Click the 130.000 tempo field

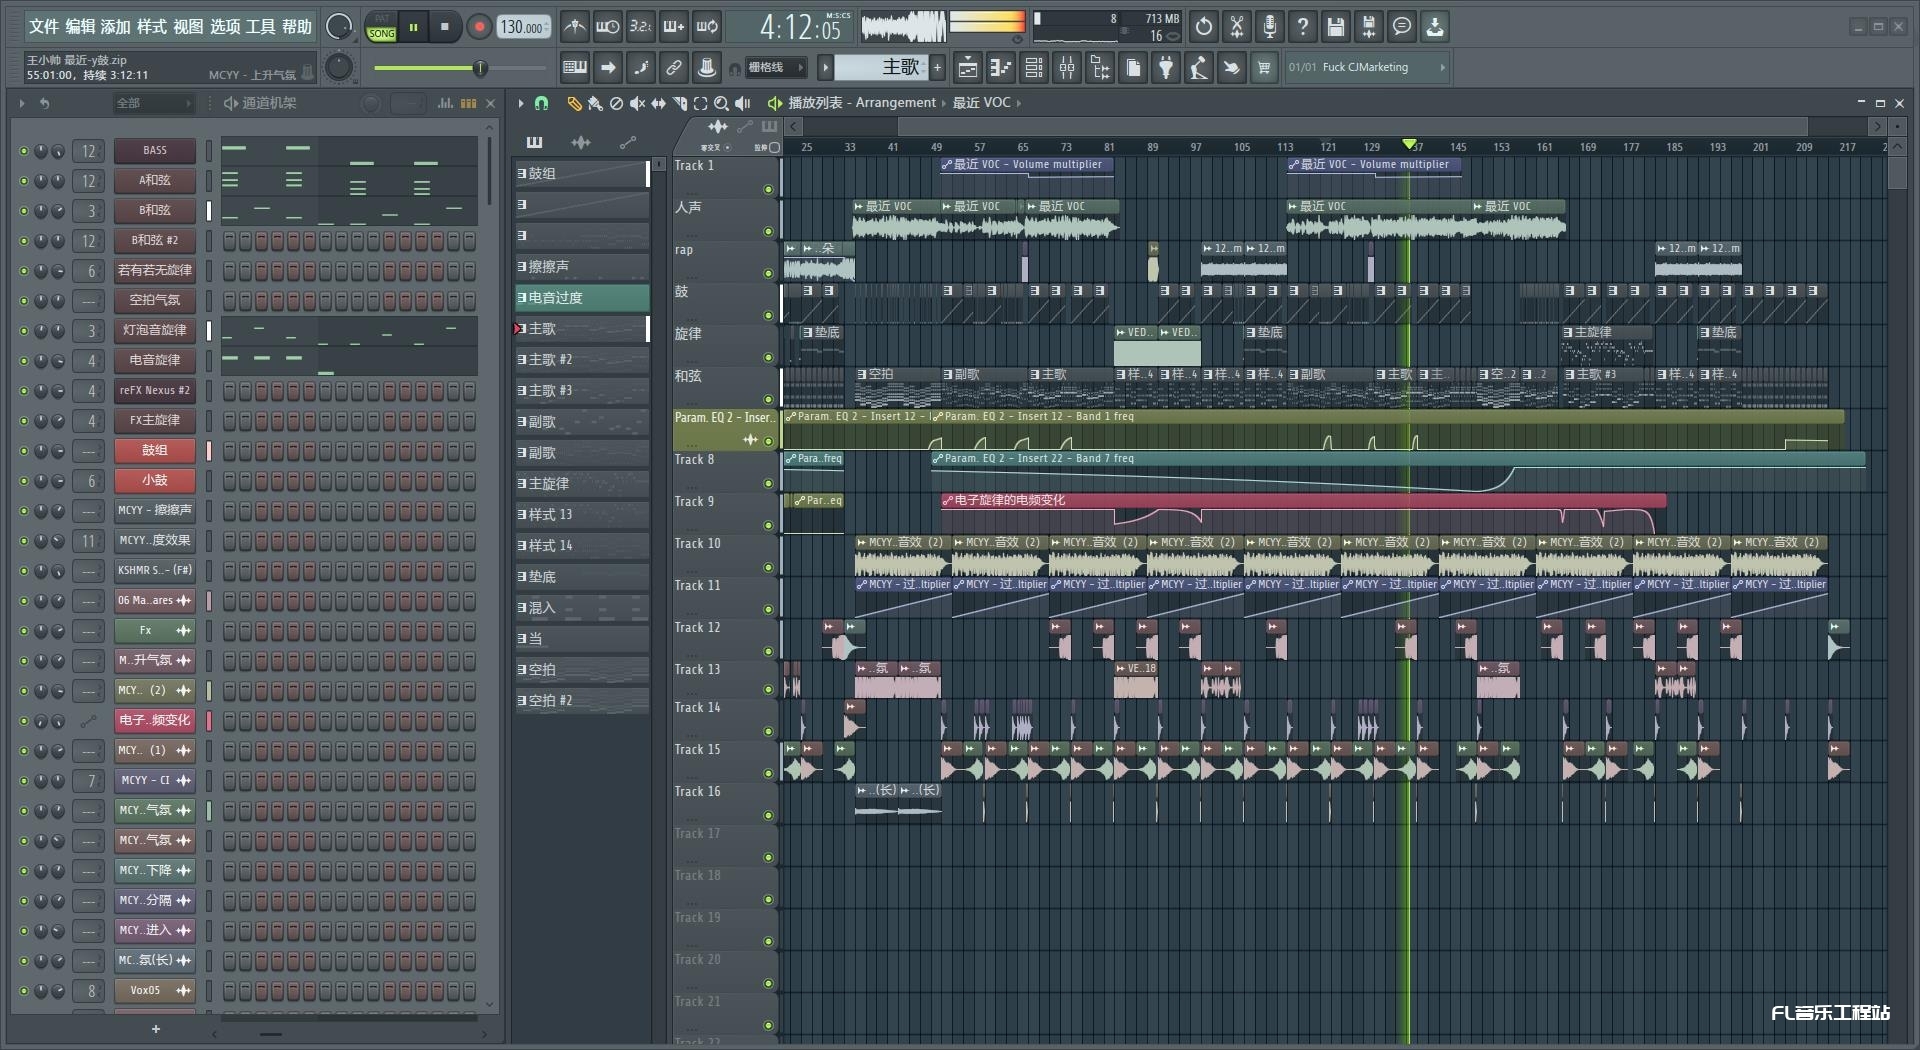[522, 27]
